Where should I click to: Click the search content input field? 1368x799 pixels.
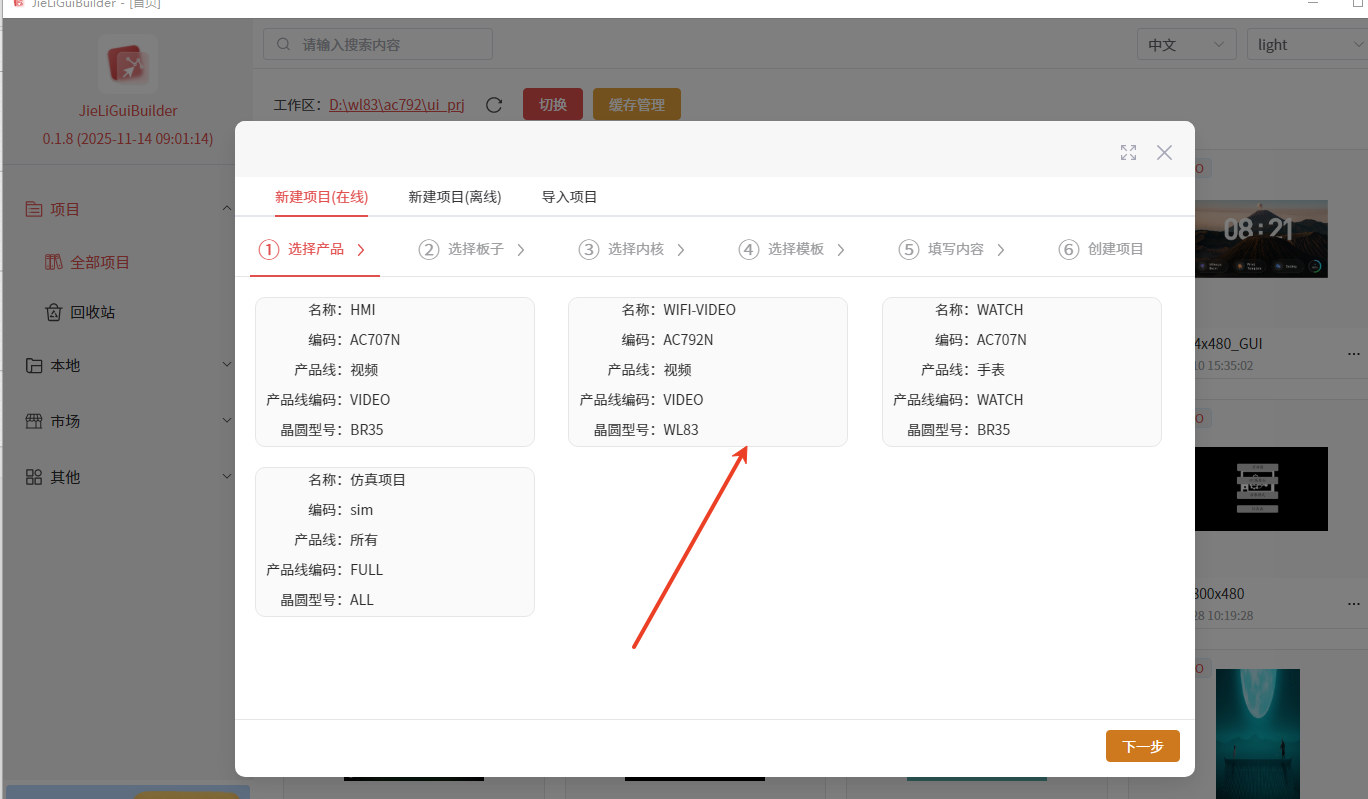[x=378, y=44]
